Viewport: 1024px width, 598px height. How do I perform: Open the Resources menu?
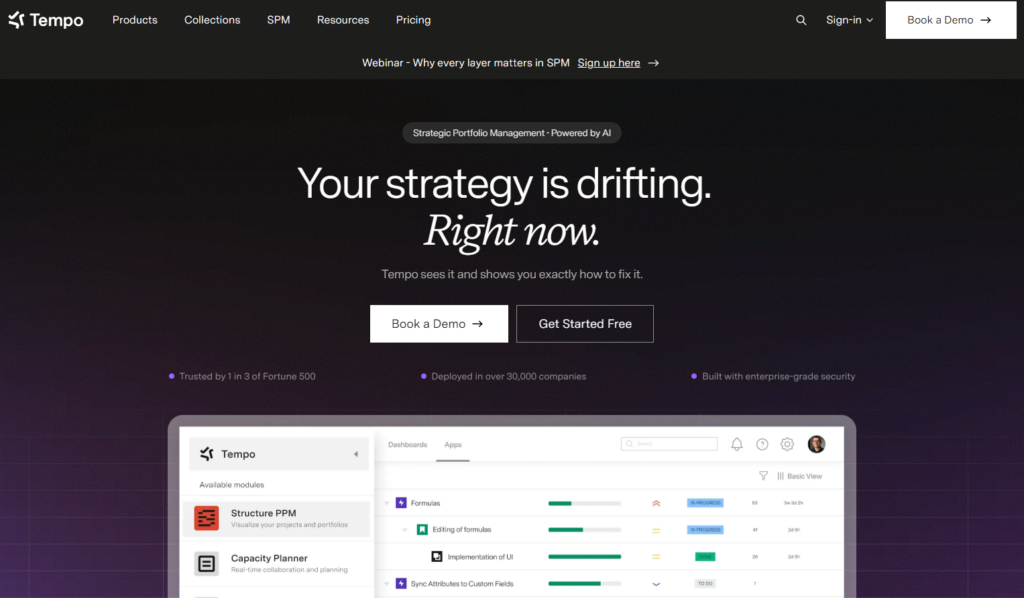click(x=343, y=20)
